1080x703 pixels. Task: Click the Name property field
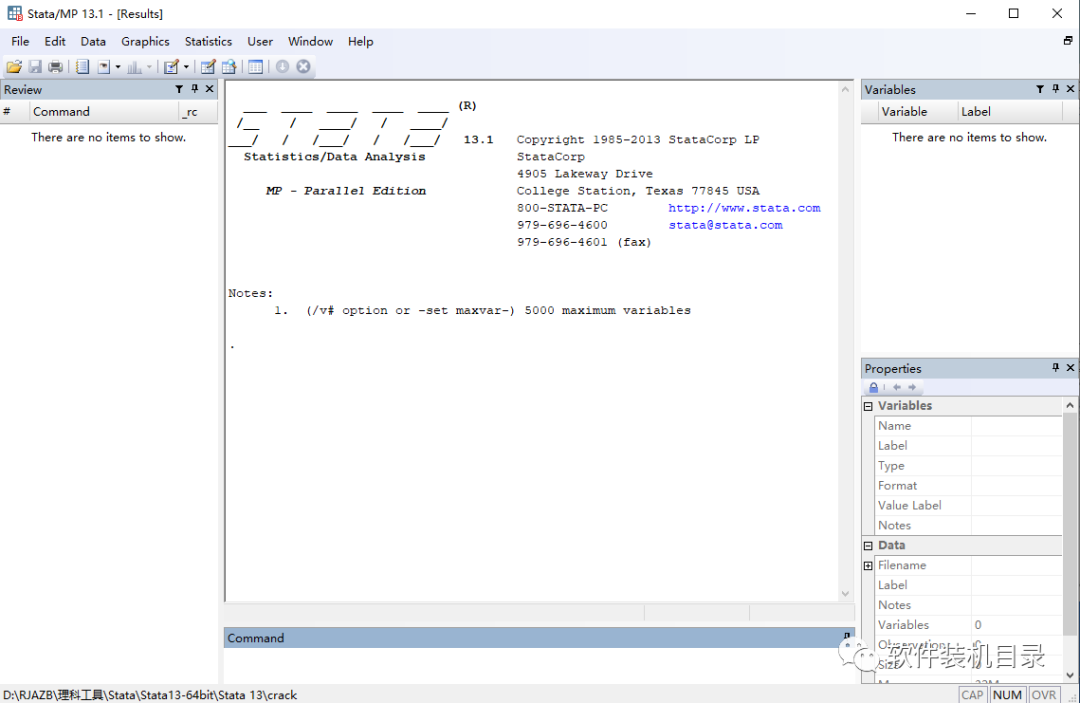coord(1017,426)
